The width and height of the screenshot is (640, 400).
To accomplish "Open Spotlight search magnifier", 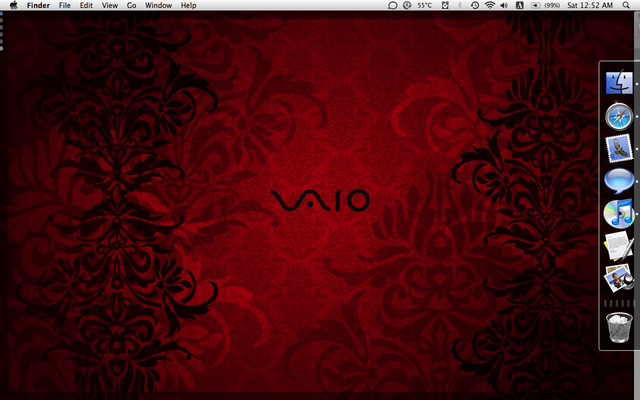I will click(626, 5).
